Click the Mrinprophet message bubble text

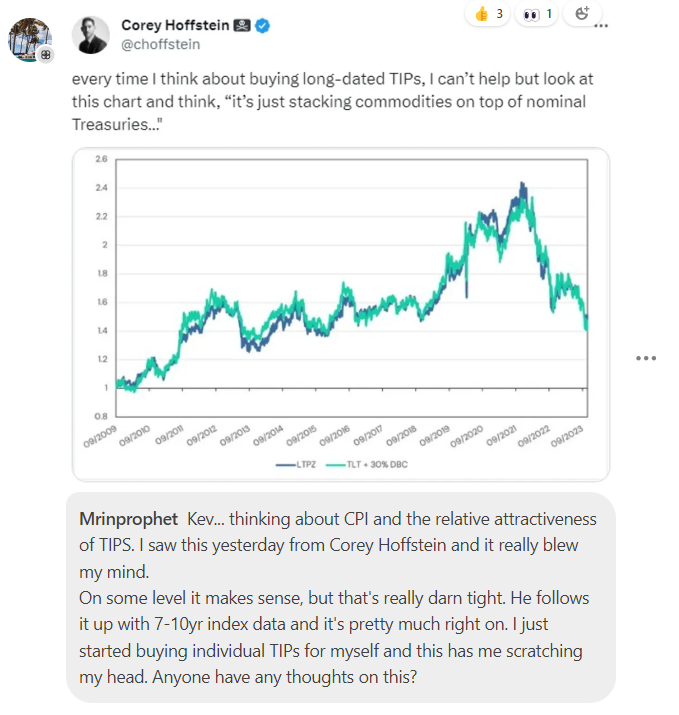337,598
